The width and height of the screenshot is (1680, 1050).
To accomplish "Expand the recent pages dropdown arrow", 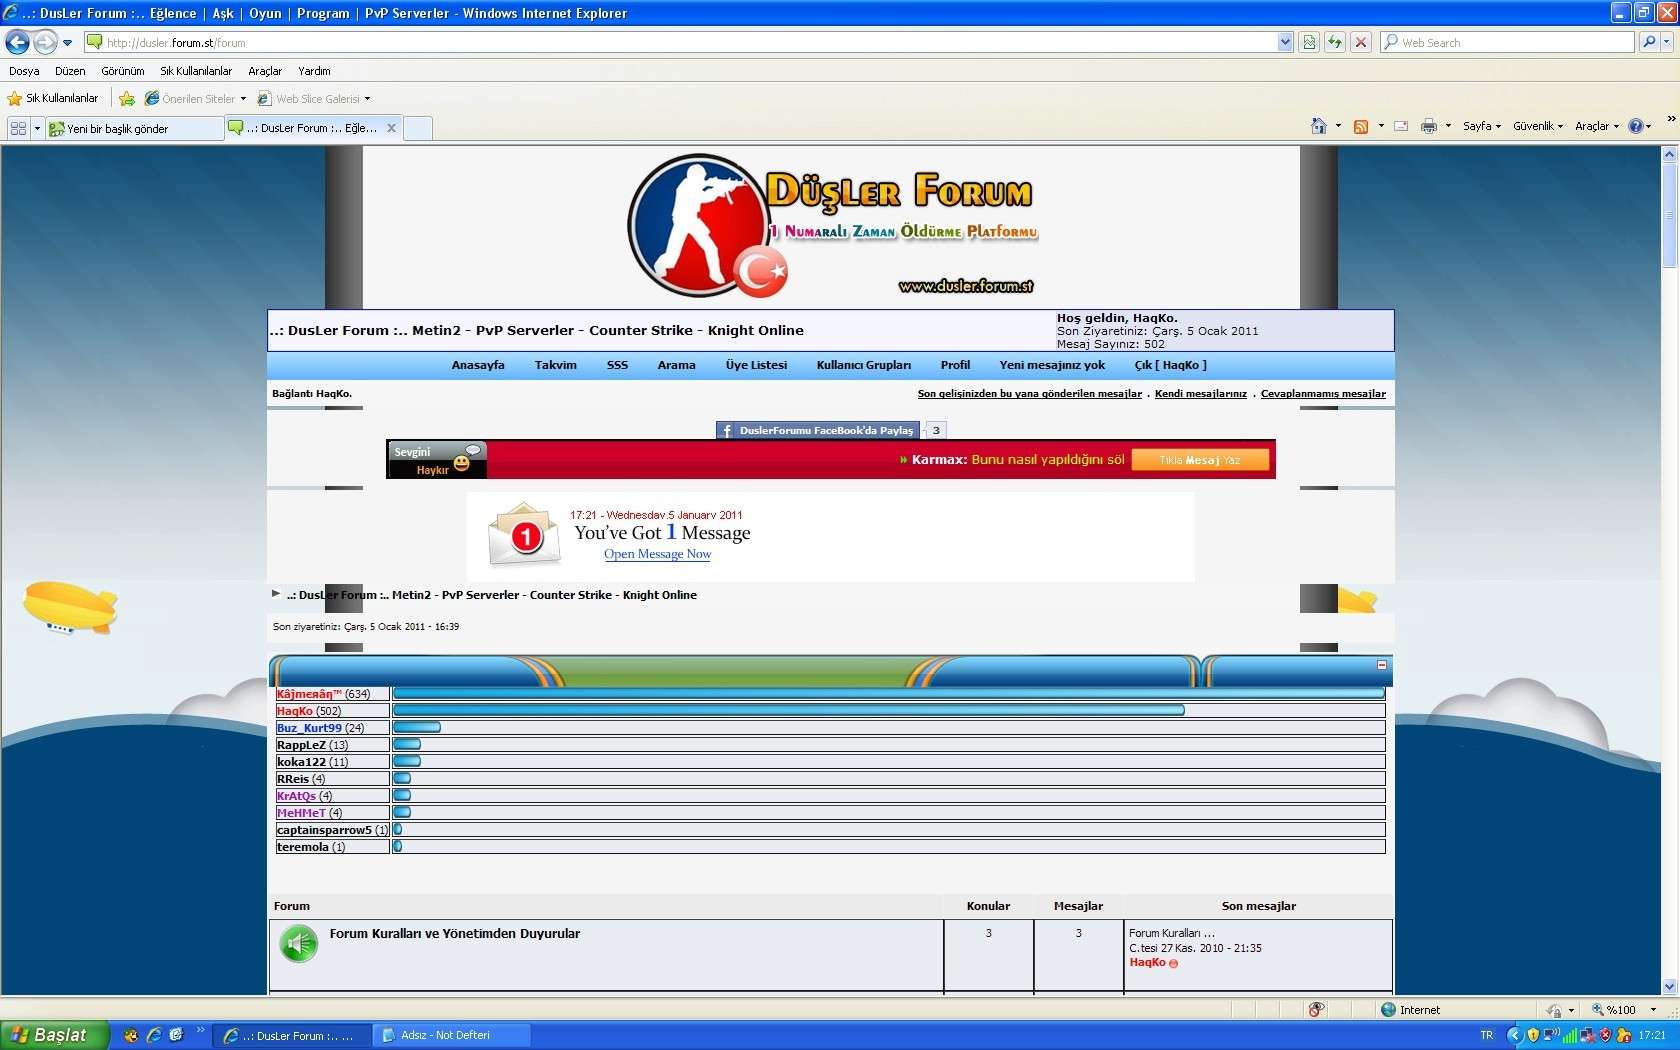I will (67, 43).
